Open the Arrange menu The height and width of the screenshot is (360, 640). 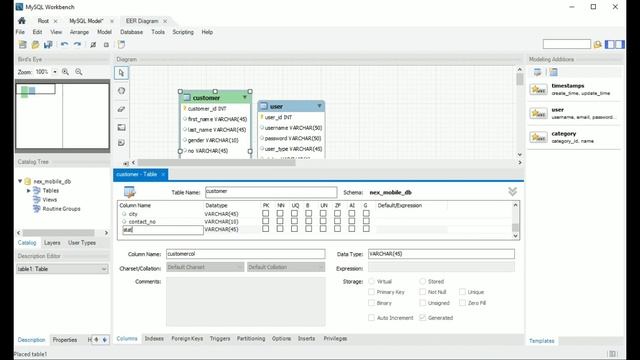(x=79, y=32)
